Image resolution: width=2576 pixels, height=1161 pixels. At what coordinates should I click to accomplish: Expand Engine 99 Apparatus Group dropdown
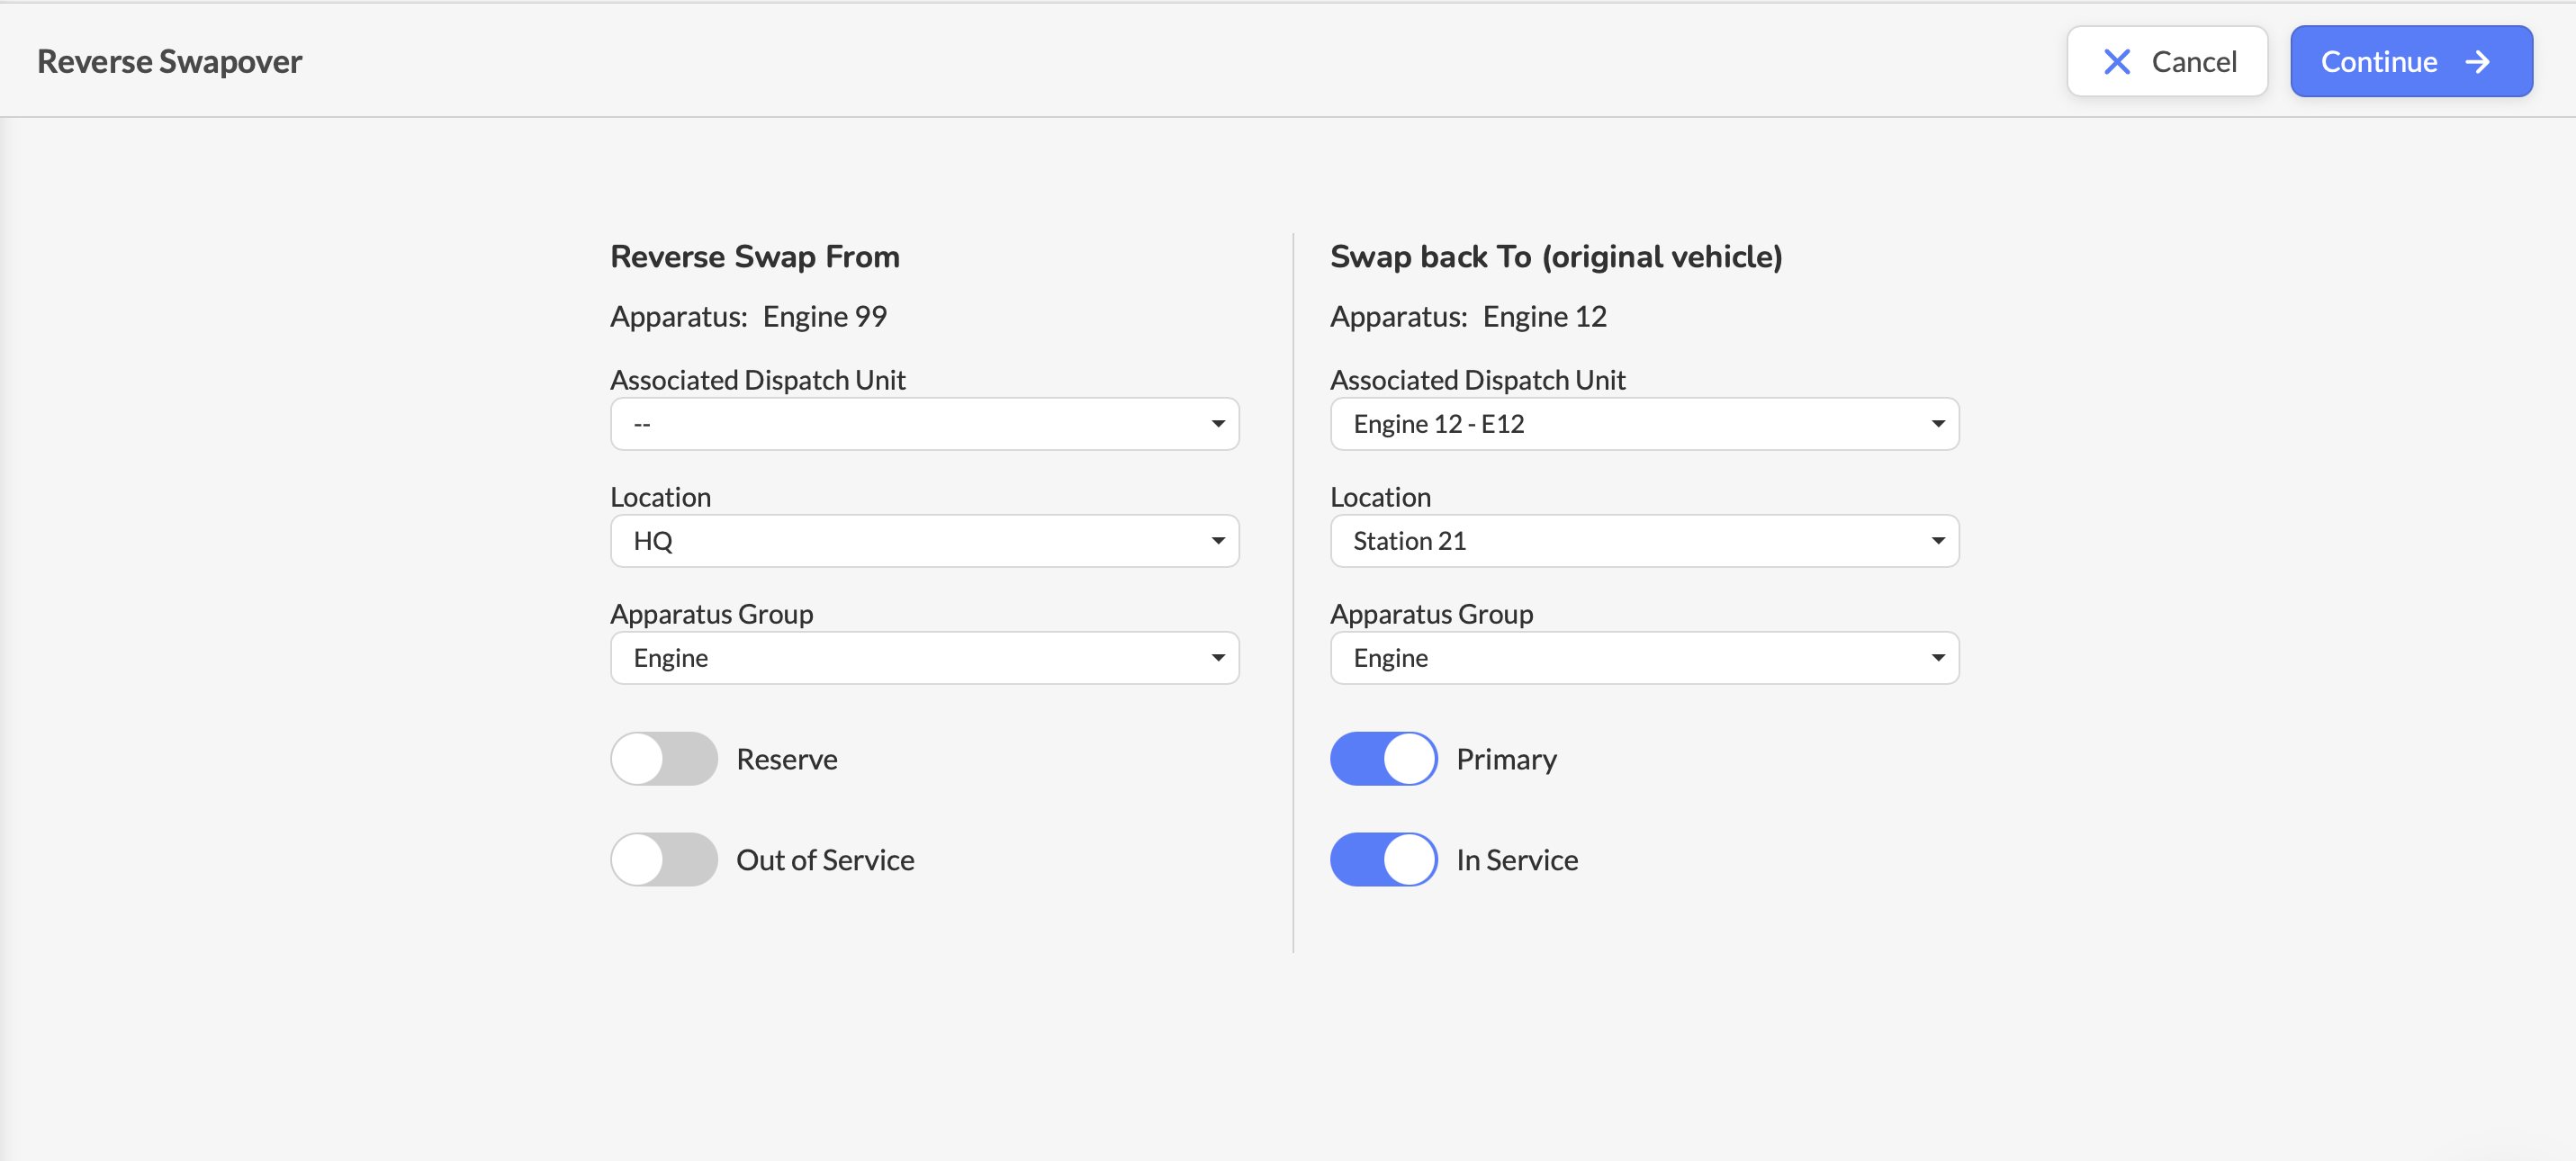[x=923, y=658]
